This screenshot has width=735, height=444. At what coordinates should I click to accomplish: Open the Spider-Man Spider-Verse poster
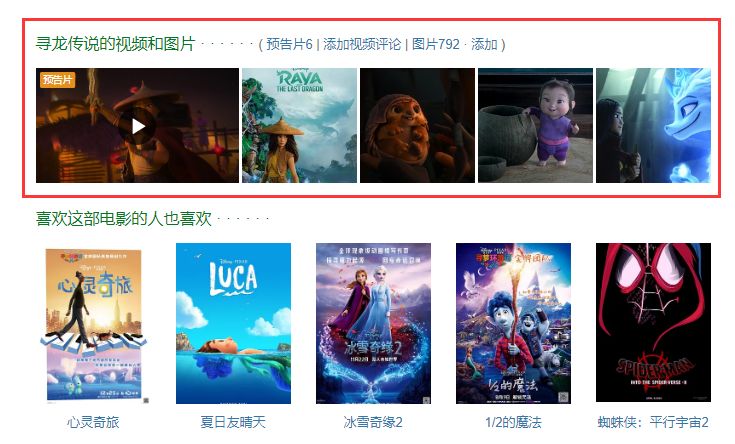[x=653, y=322]
